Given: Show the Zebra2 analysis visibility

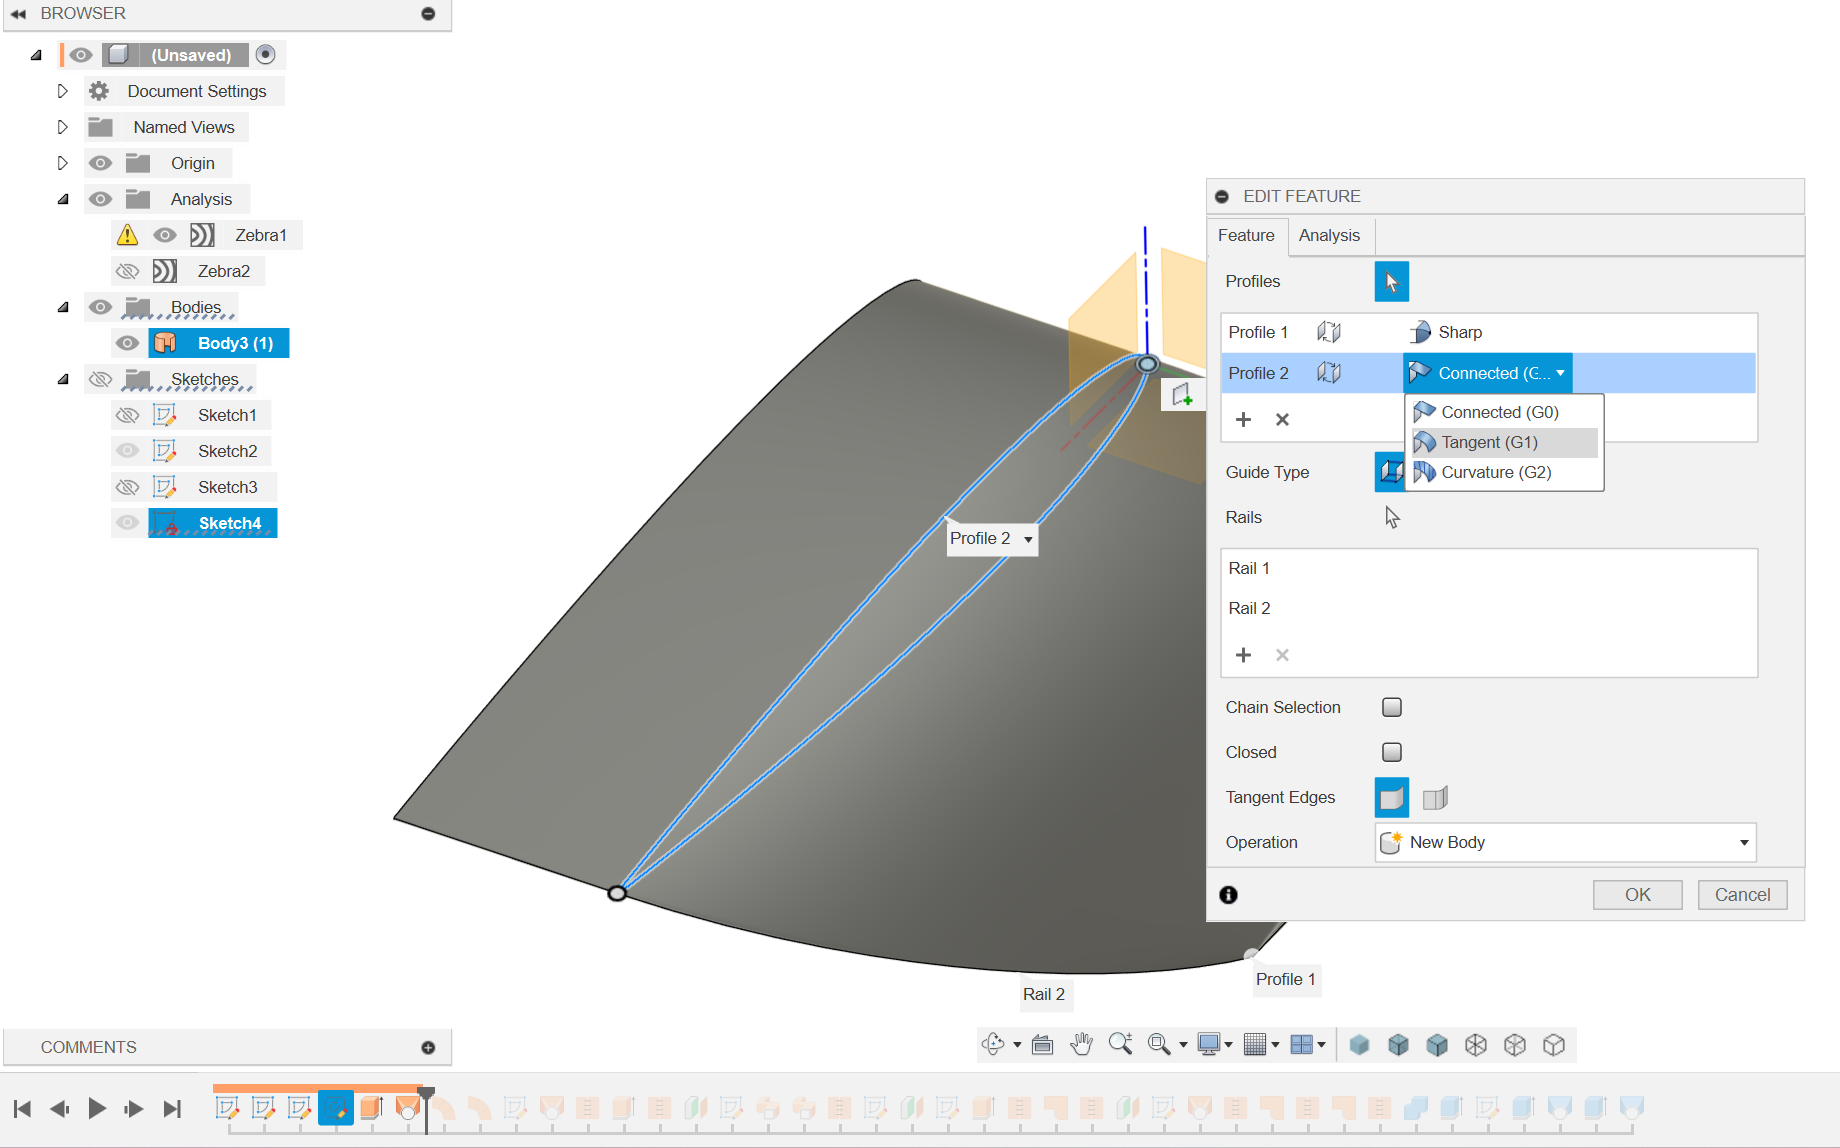Looking at the screenshot, I should [128, 270].
